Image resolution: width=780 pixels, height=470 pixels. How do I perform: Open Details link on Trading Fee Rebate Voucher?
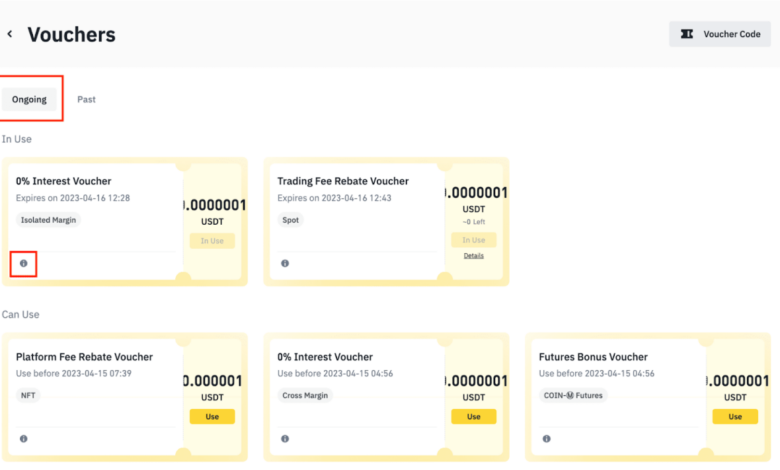(474, 256)
